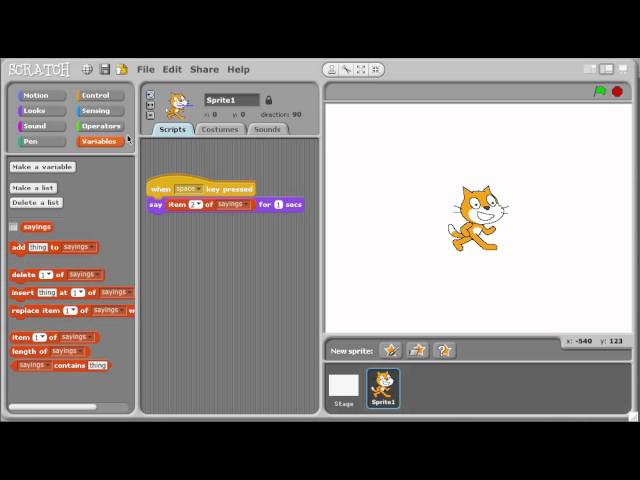The width and height of the screenshot is (640, 480).
Task: Set rotation style to don't rotate
Action: coord(150,115)
